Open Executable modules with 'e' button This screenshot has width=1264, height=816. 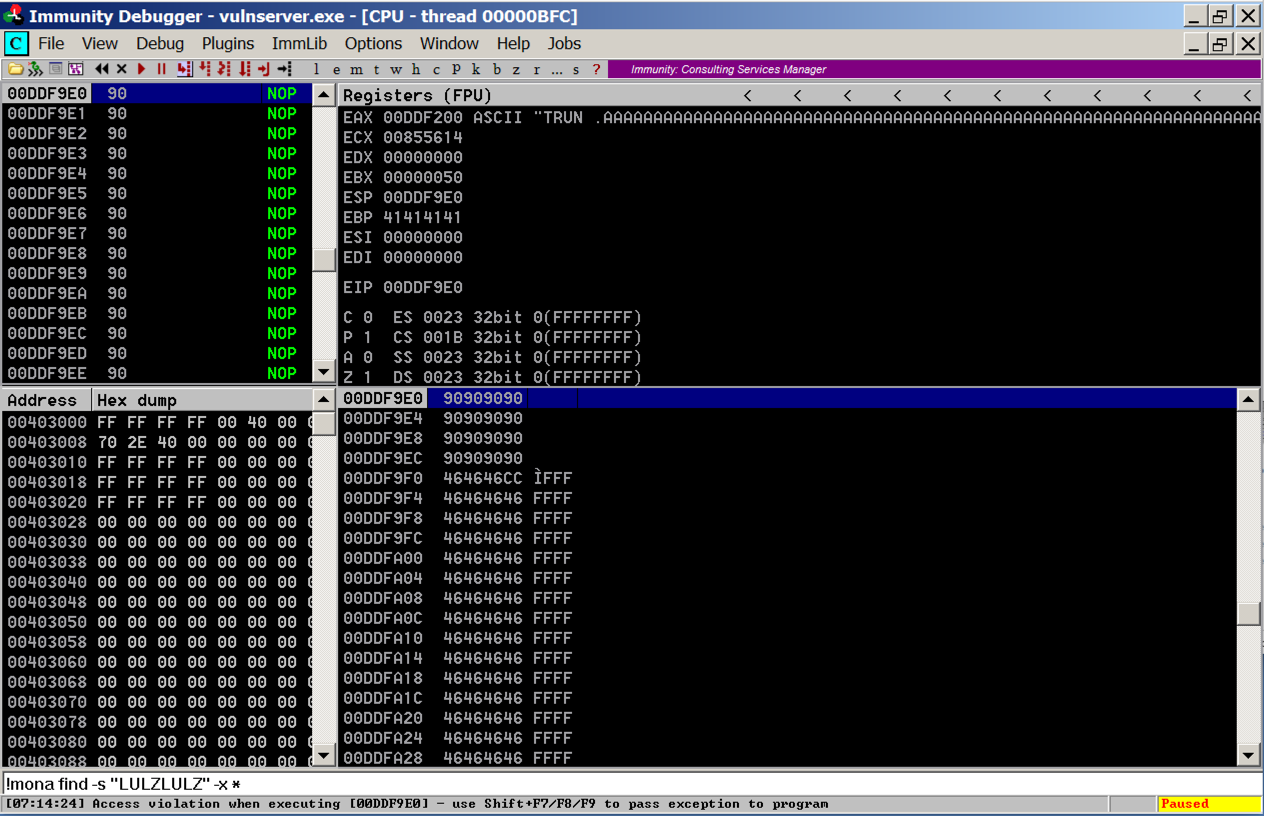click(x=336, y=69)
